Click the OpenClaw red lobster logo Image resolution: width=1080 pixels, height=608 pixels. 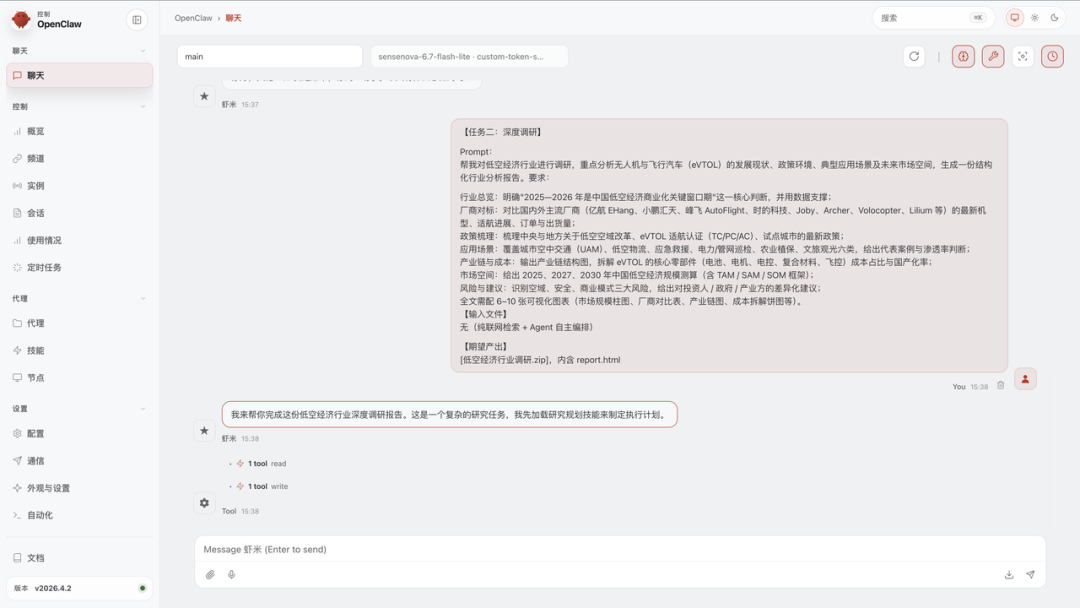pos(21,19)
